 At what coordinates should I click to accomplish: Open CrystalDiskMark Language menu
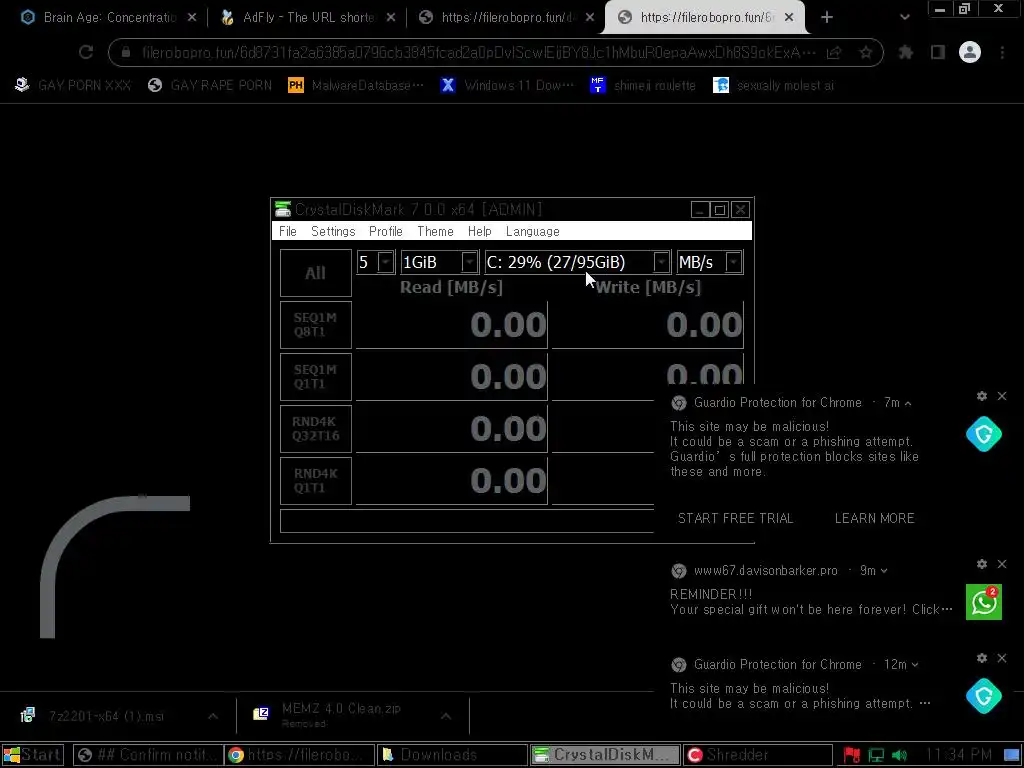point(532,231)
